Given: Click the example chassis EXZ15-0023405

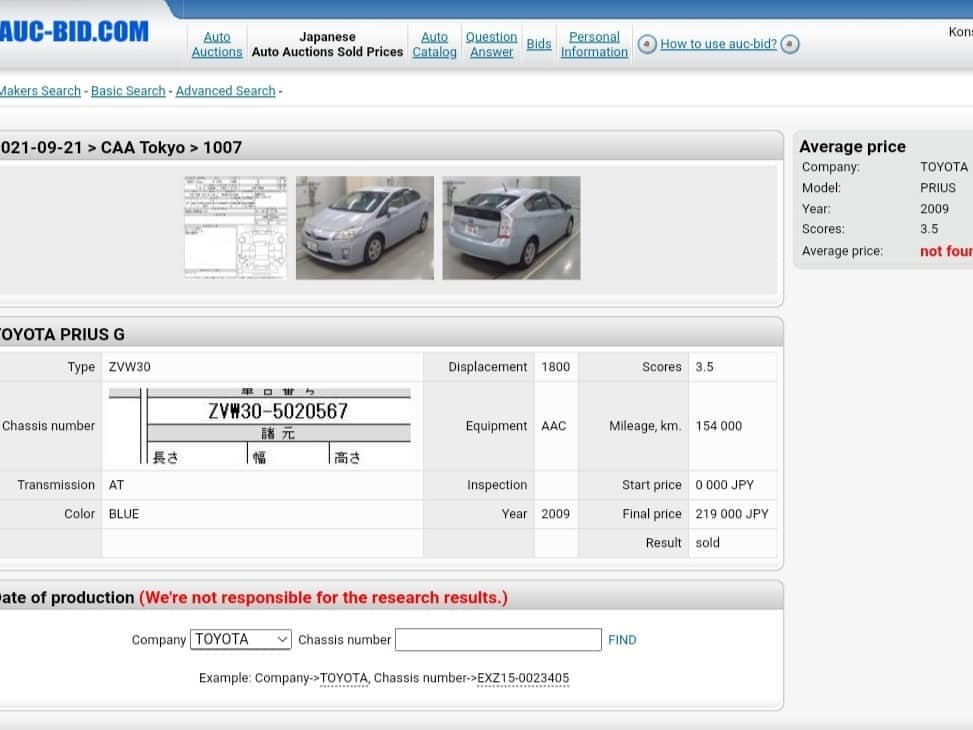Looking at the screenshot, I should pos(523,678).
